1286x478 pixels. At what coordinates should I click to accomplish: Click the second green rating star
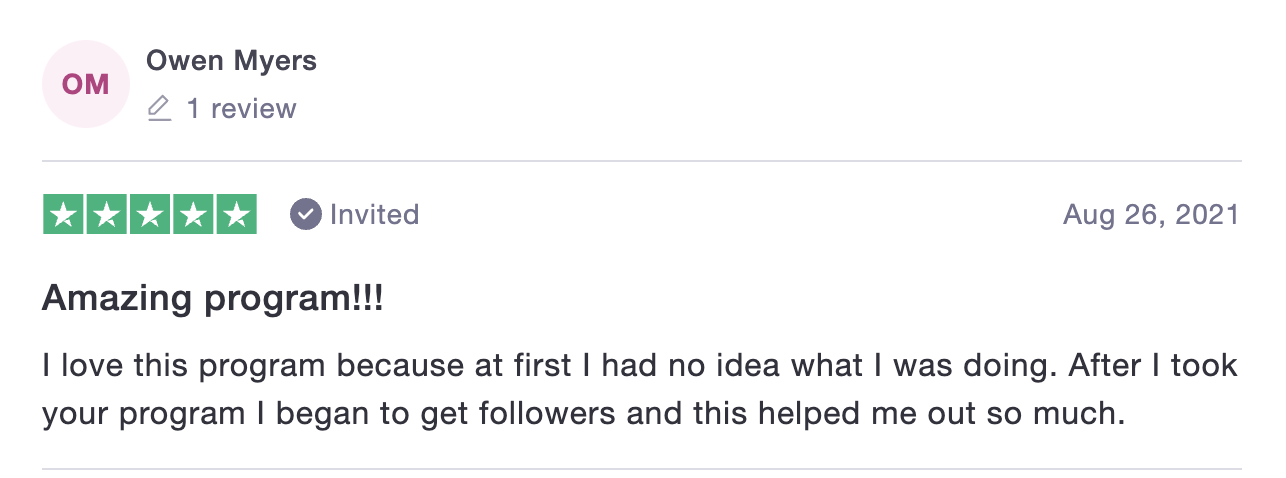107,214
